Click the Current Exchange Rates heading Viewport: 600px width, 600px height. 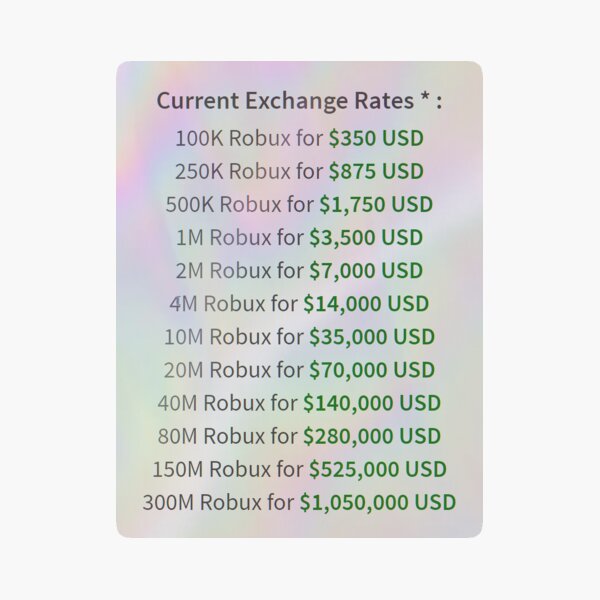pos(299,102)
